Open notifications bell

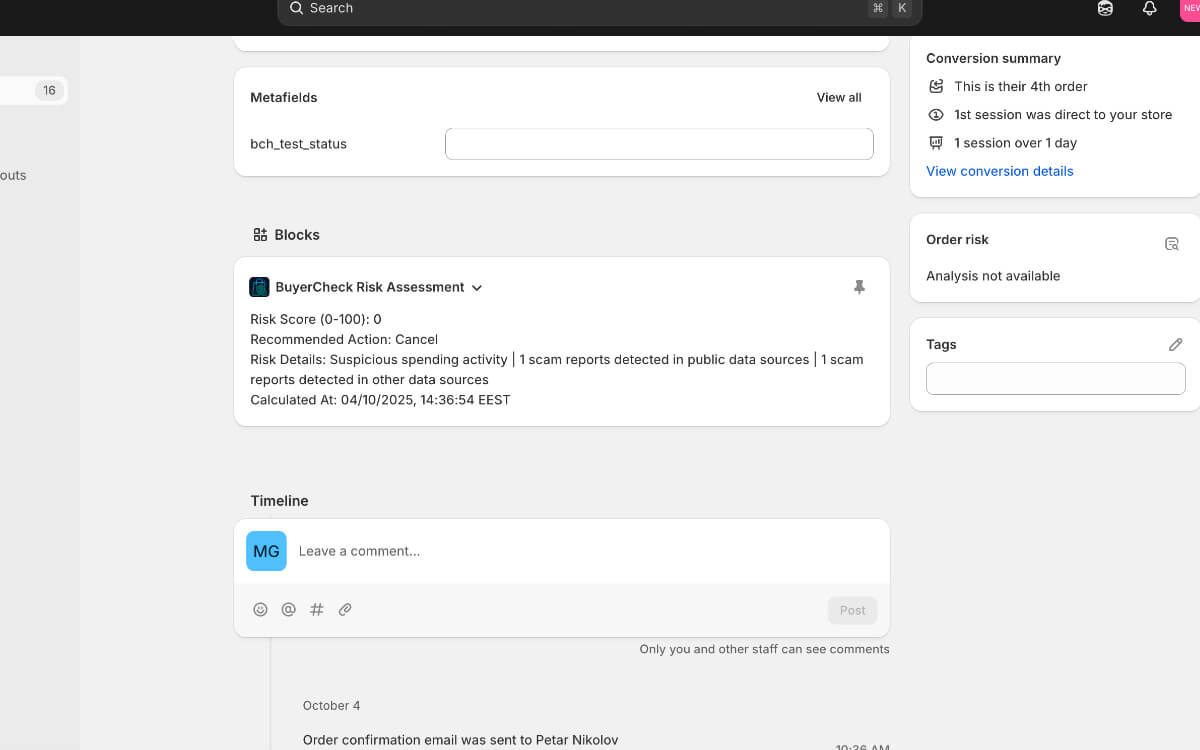coord(1150,8)
